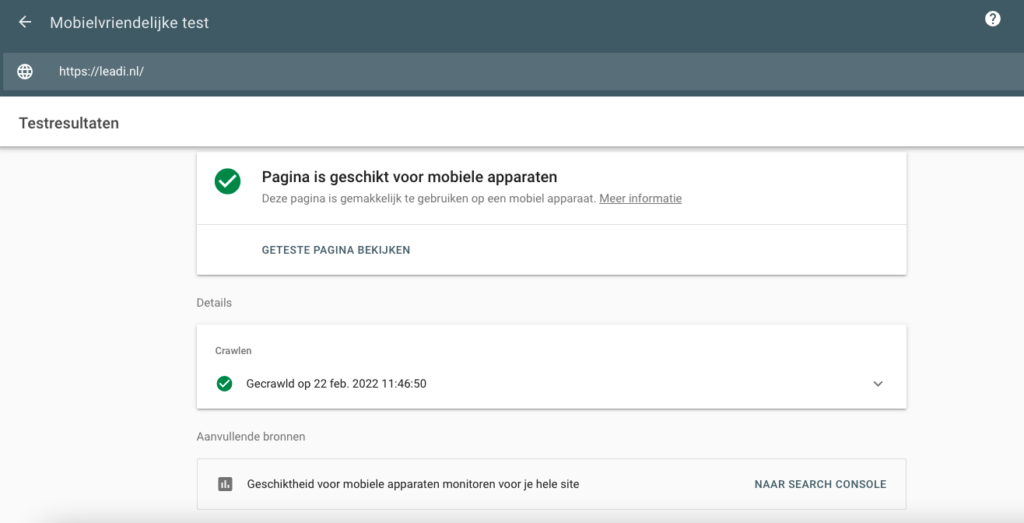The width and height of the screenshot is (1024, 523).
Task: Click the large green mobile-friendly checkmark
Action: point(227,182)
